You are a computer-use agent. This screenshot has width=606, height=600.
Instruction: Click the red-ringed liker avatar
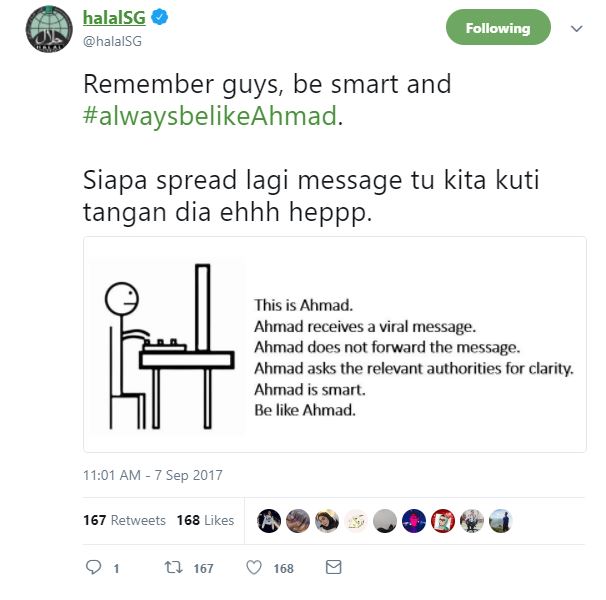pos(443,521)
